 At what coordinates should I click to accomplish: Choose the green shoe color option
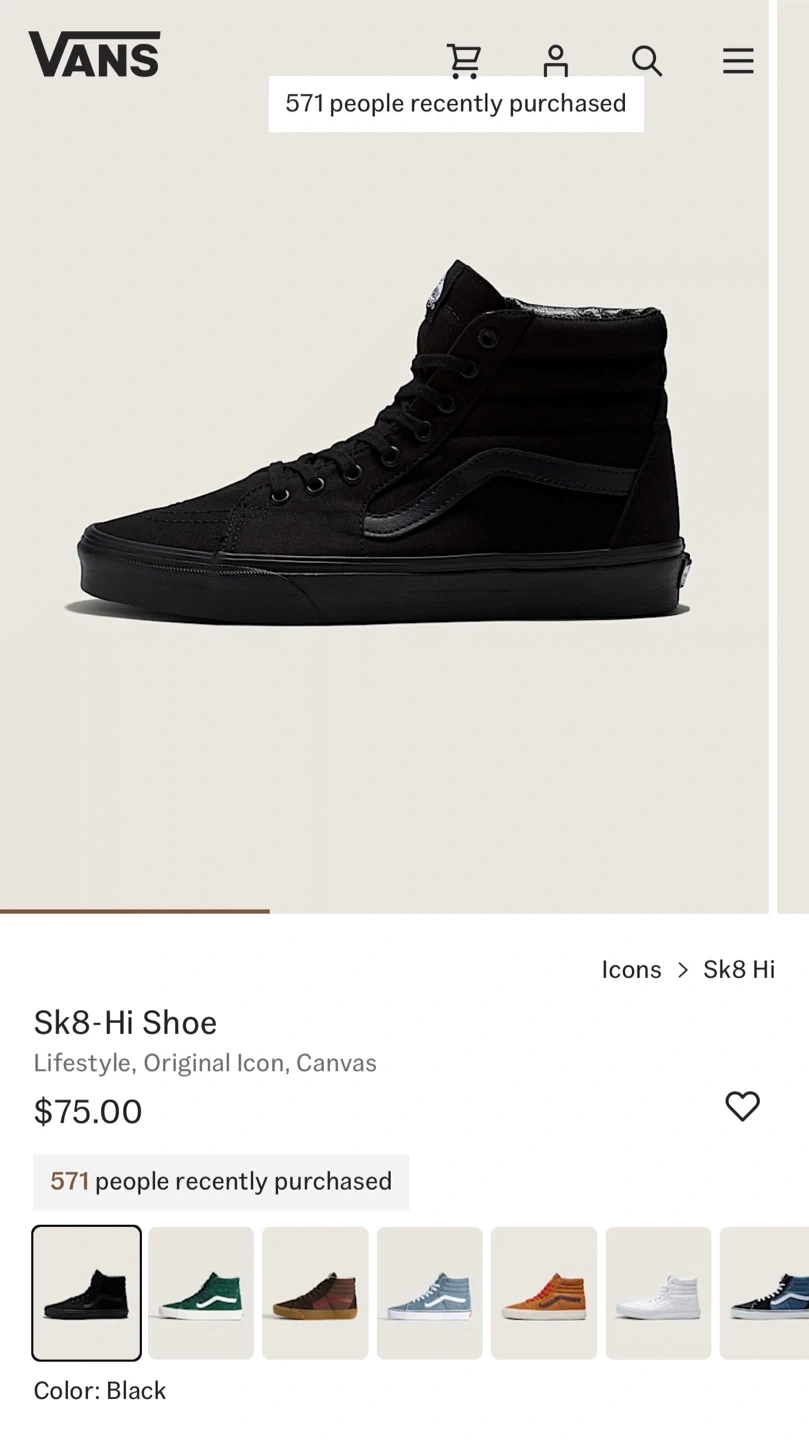pyautogui.click(x=201, y=1292)
